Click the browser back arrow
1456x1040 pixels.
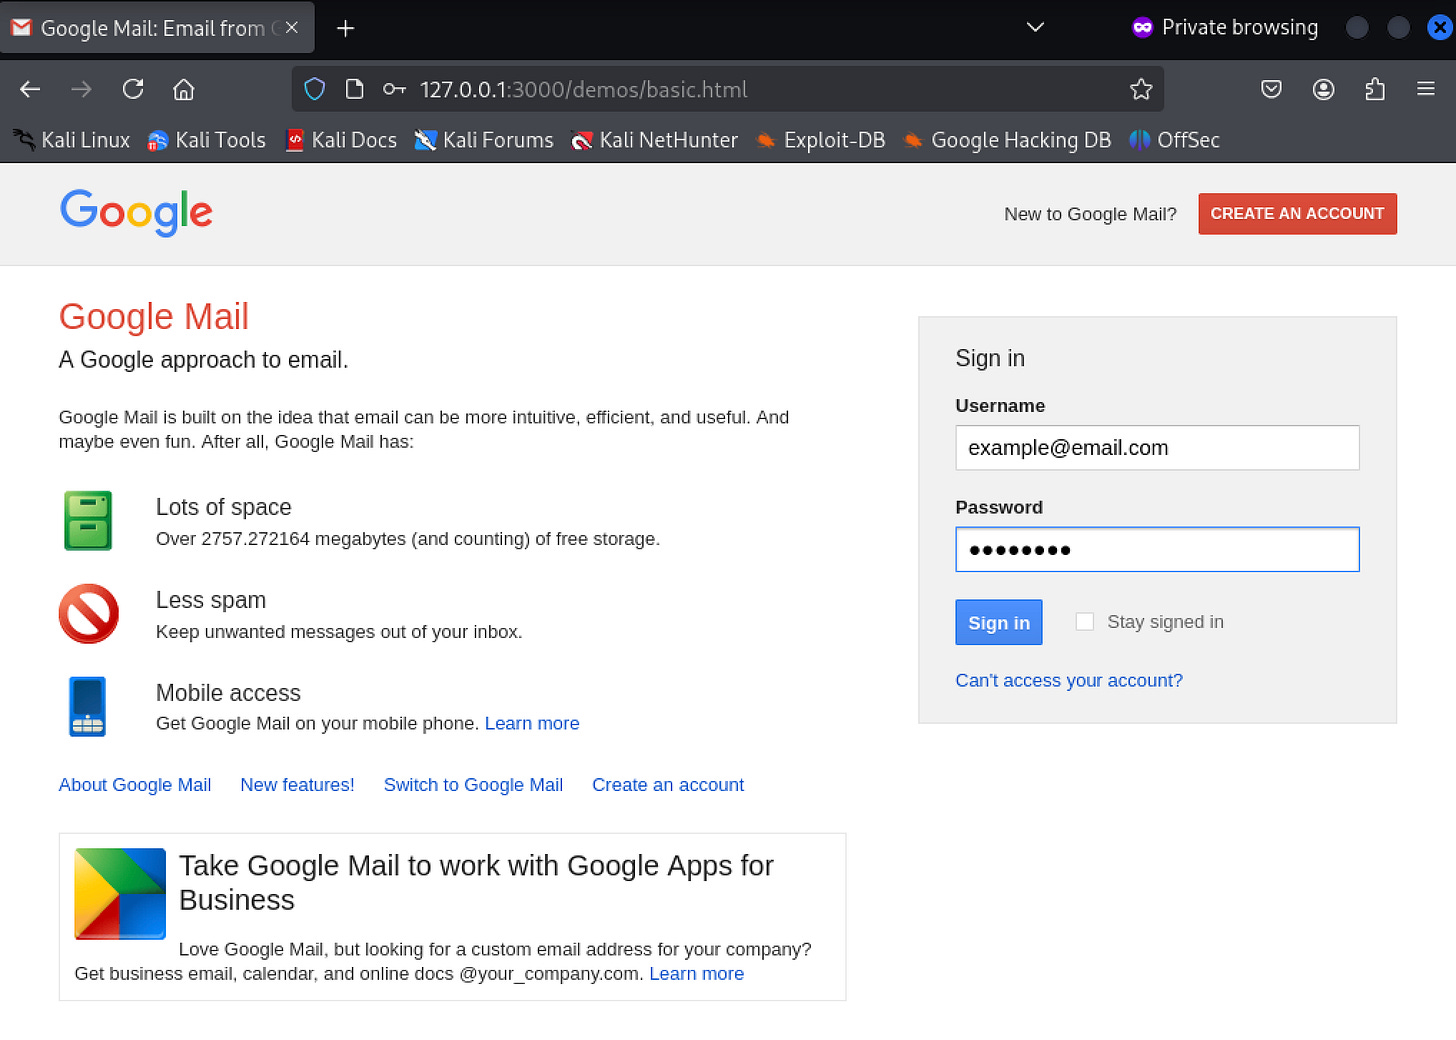click(x=30, y=89)
